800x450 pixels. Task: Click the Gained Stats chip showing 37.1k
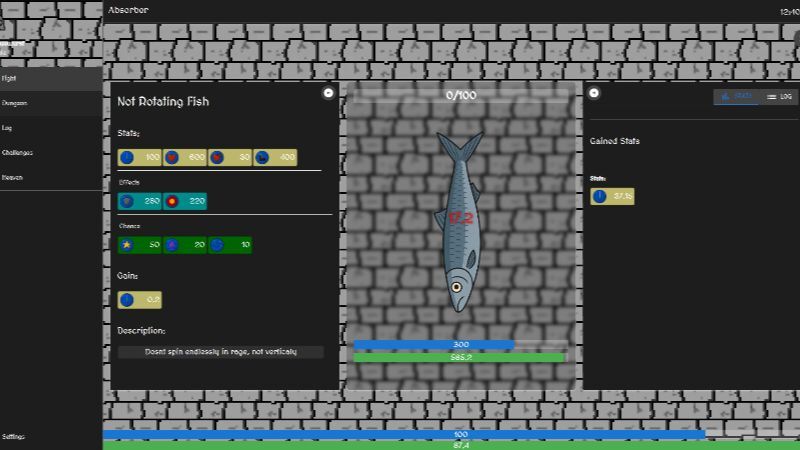click(x=612, y=196)
